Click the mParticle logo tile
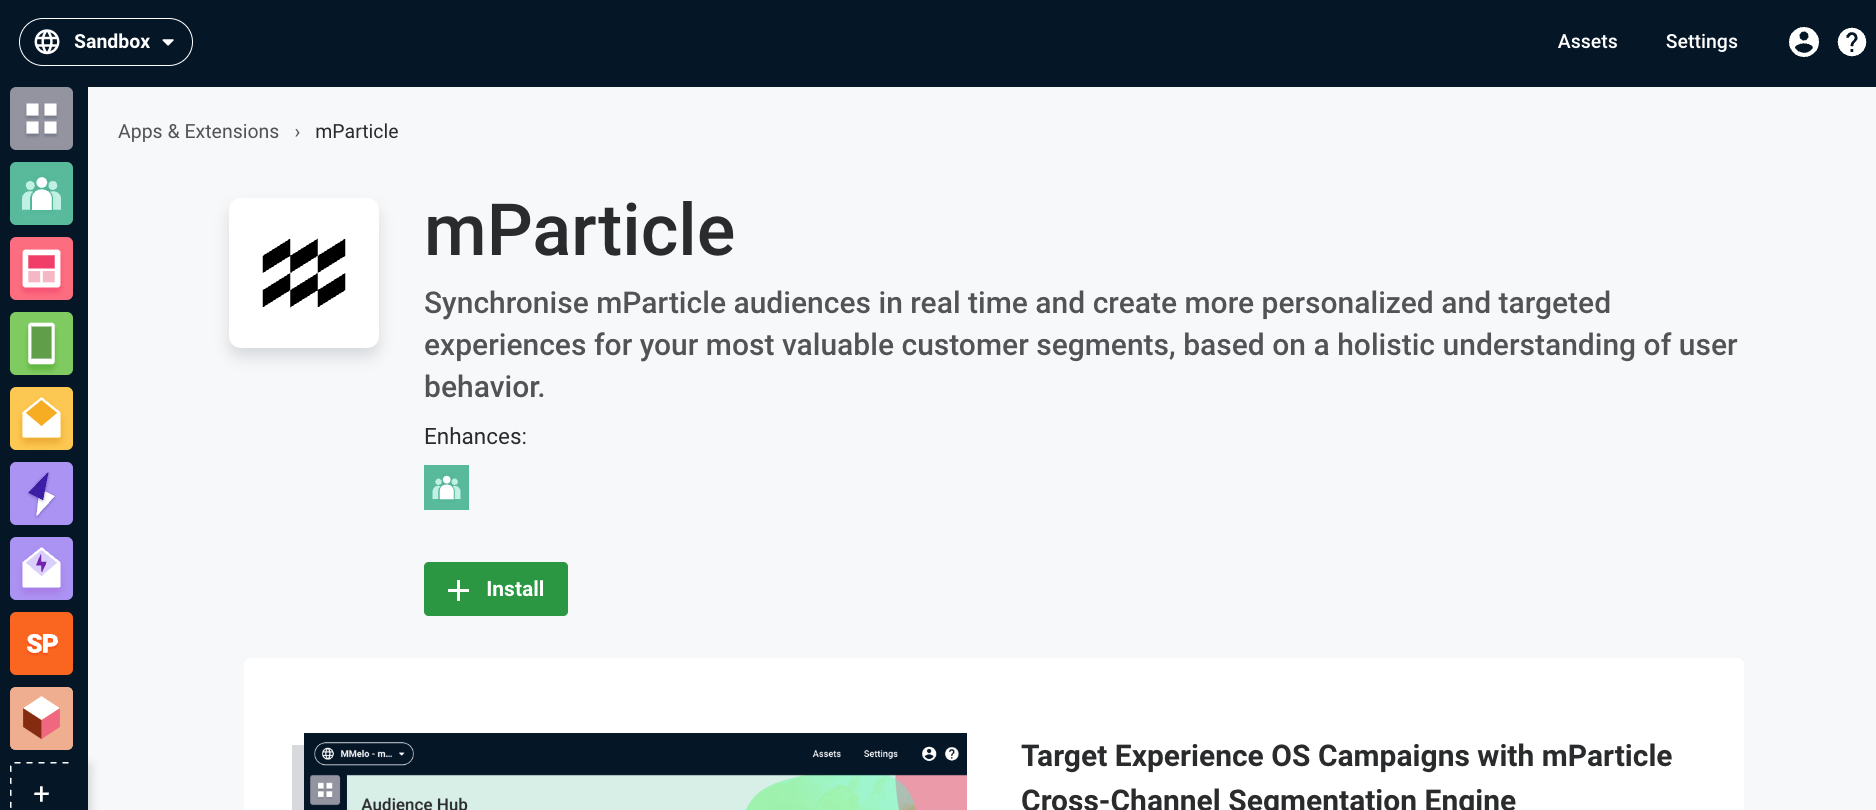1876x810 pixels. [304, 273]
